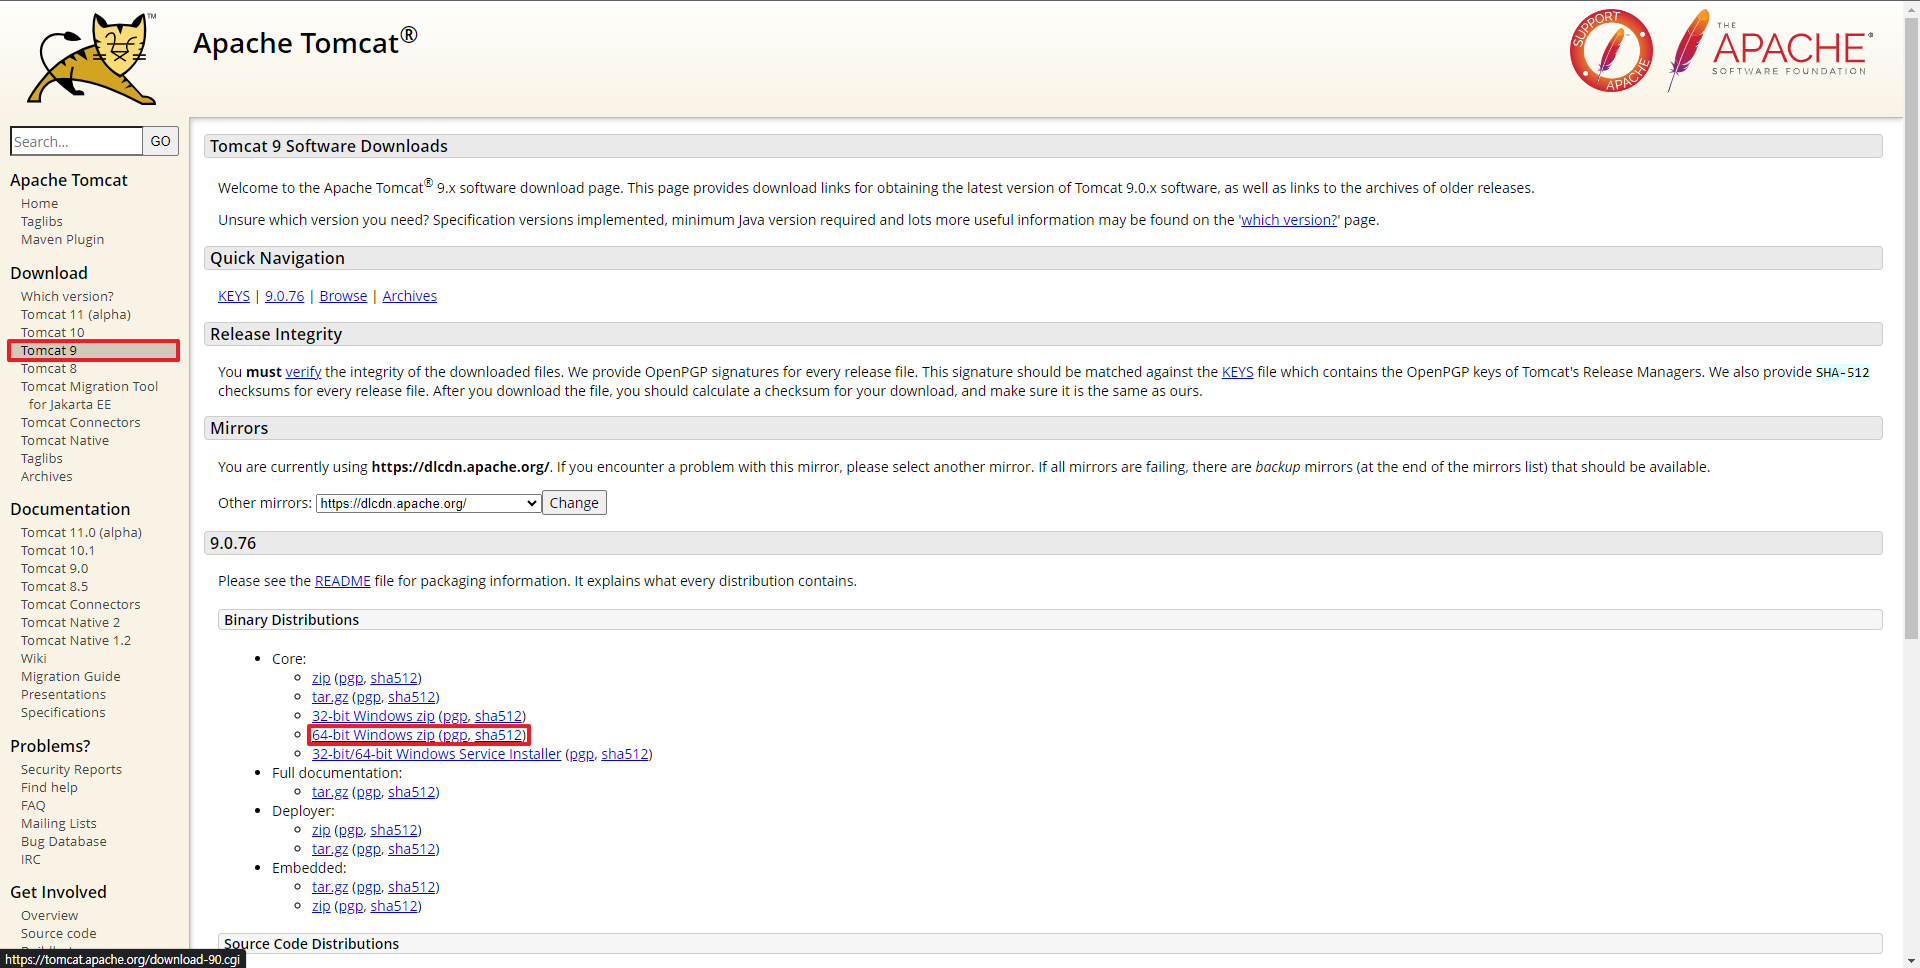Open sha512 for Service Installer

tap(624, 754)
